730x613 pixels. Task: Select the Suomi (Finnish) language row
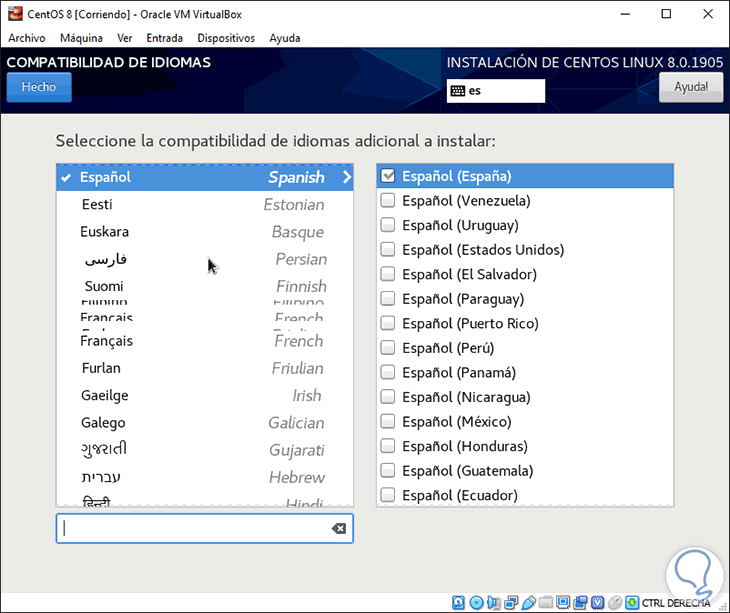click(x=205, y=286)
